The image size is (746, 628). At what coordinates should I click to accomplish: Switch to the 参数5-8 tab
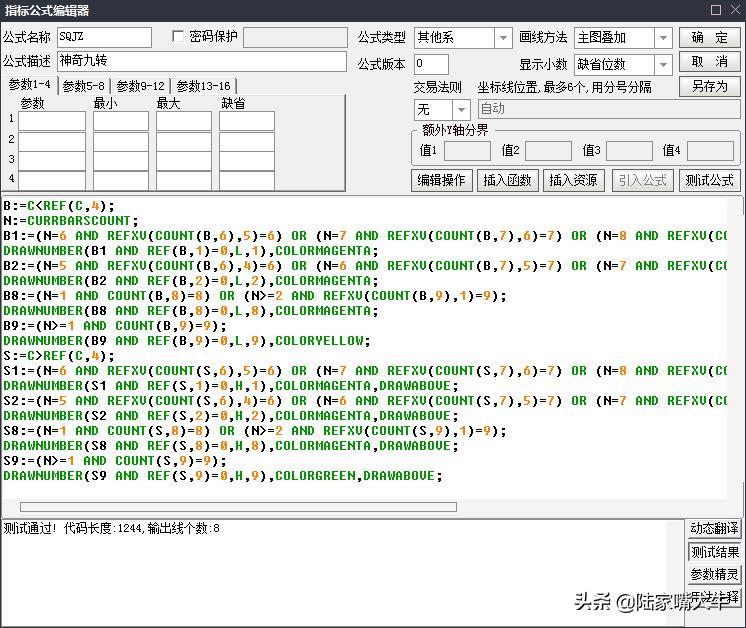pos(83,86)
